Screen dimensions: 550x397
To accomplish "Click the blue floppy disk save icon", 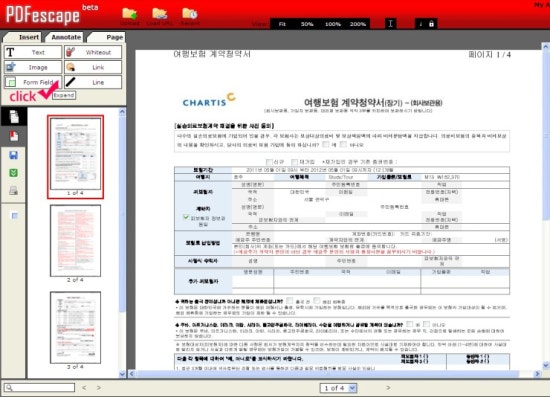I will coord(14,155).
